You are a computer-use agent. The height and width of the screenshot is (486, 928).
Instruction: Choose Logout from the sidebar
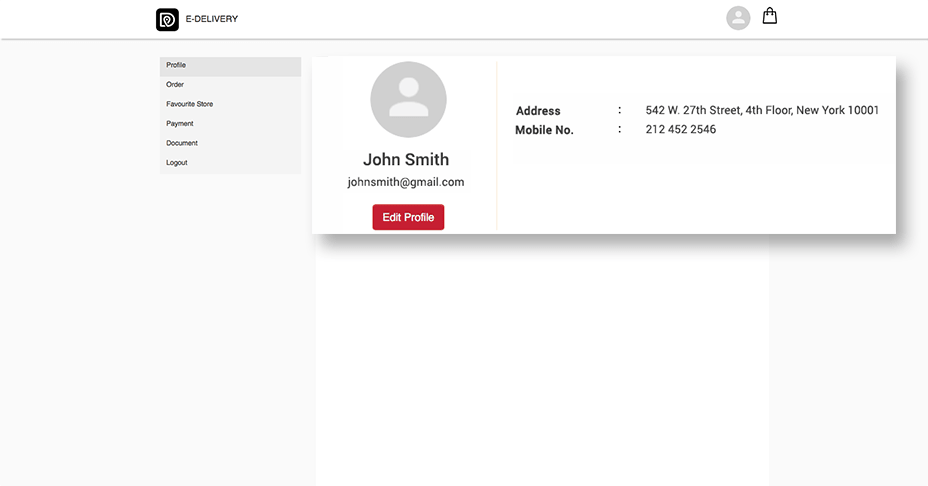click(x=230, y=163)
